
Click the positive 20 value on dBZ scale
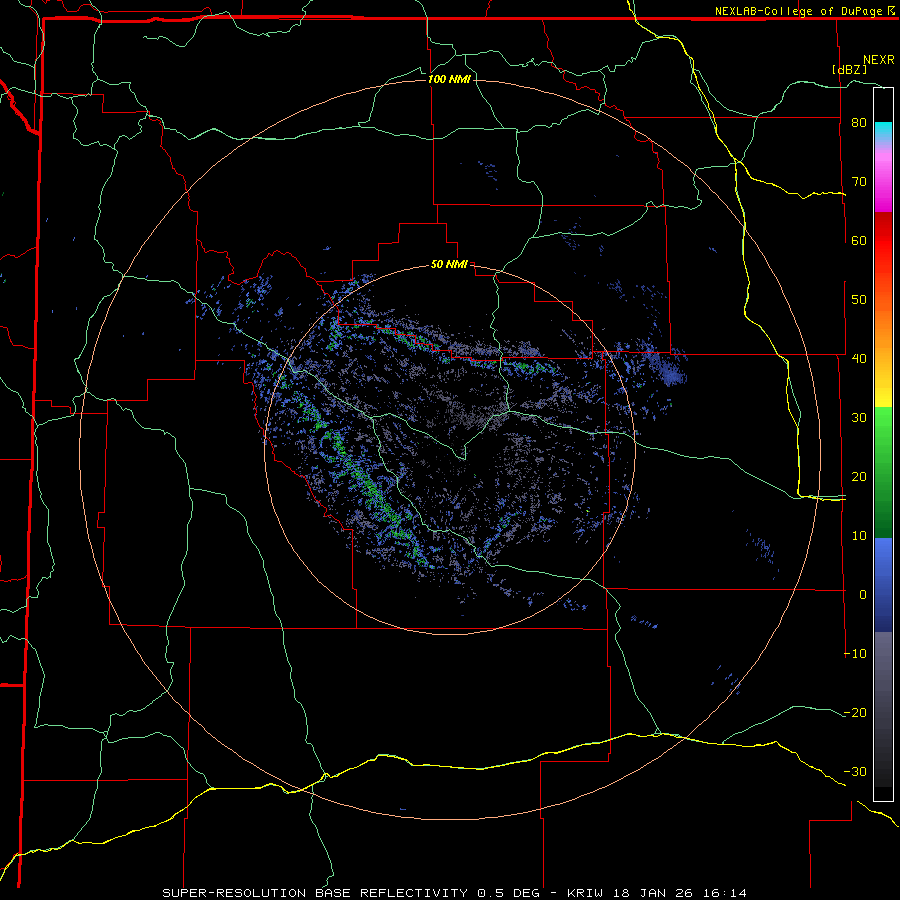pos(859,476)
